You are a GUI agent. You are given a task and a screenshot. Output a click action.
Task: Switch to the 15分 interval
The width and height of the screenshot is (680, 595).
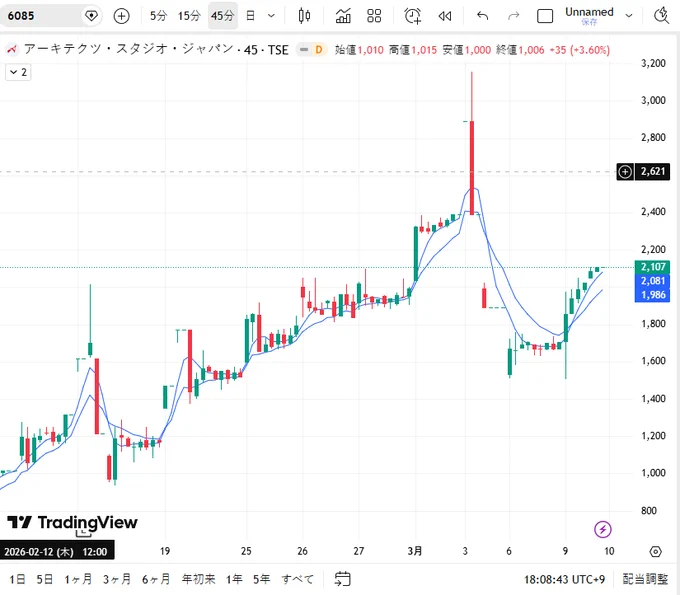pos(189,16)
